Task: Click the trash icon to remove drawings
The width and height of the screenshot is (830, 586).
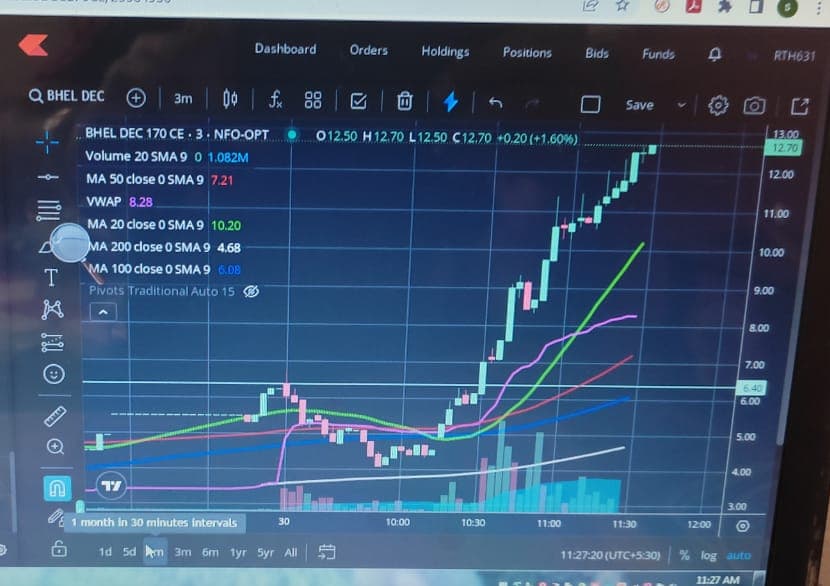Action: coord(405,101)
